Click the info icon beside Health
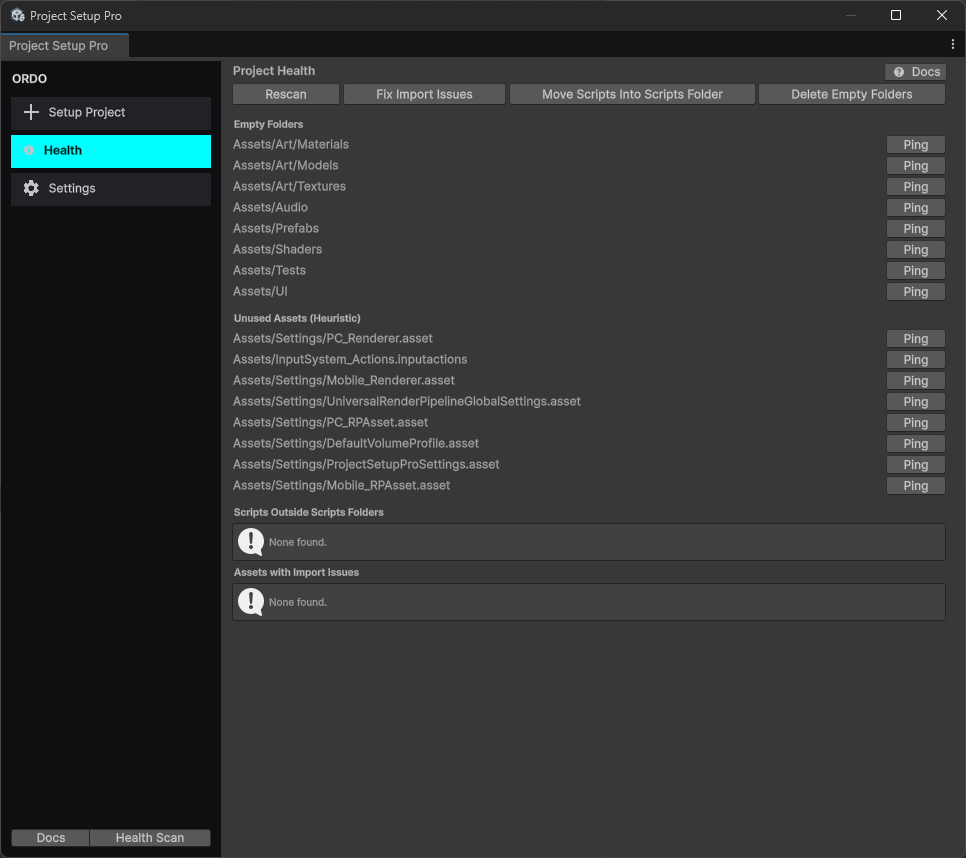The width and height of the screenshot is (966, 858). pyautogui.click(x=29, y=150)
